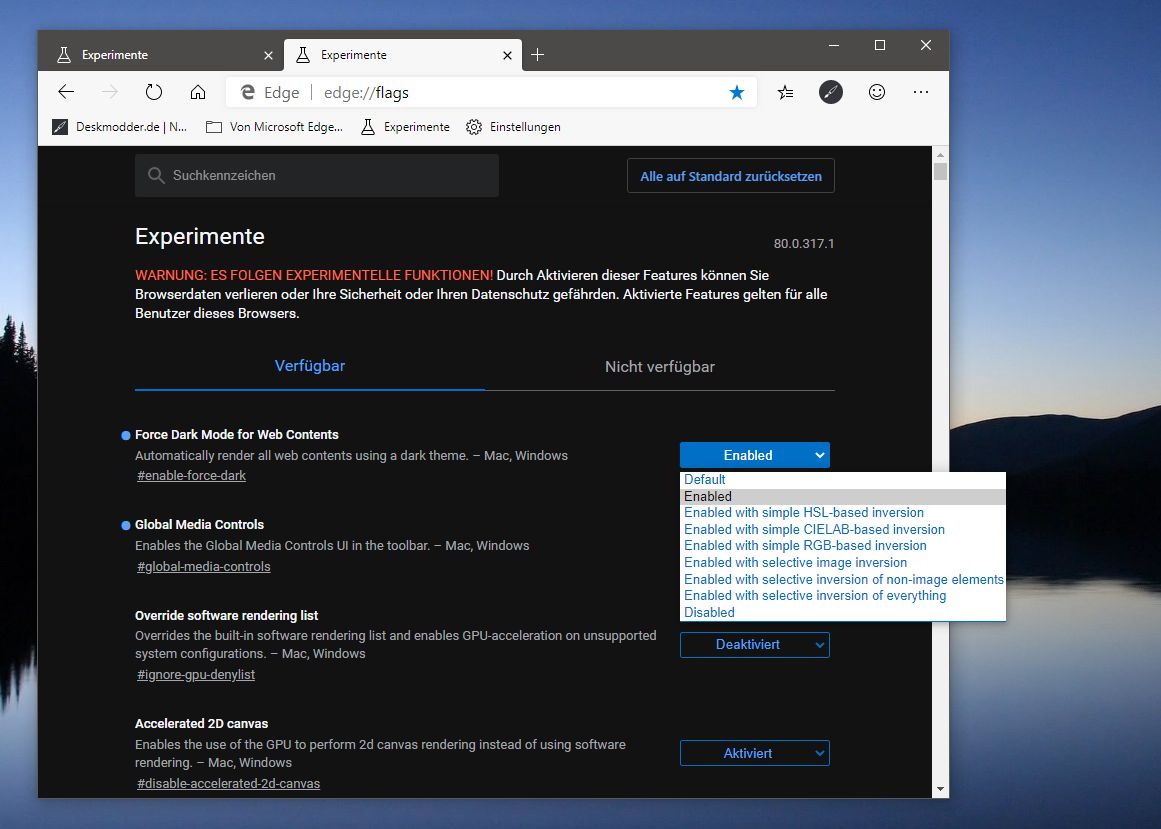Click the edge://flags address bar
The image size is (1161, 829).
pos(489,93)
